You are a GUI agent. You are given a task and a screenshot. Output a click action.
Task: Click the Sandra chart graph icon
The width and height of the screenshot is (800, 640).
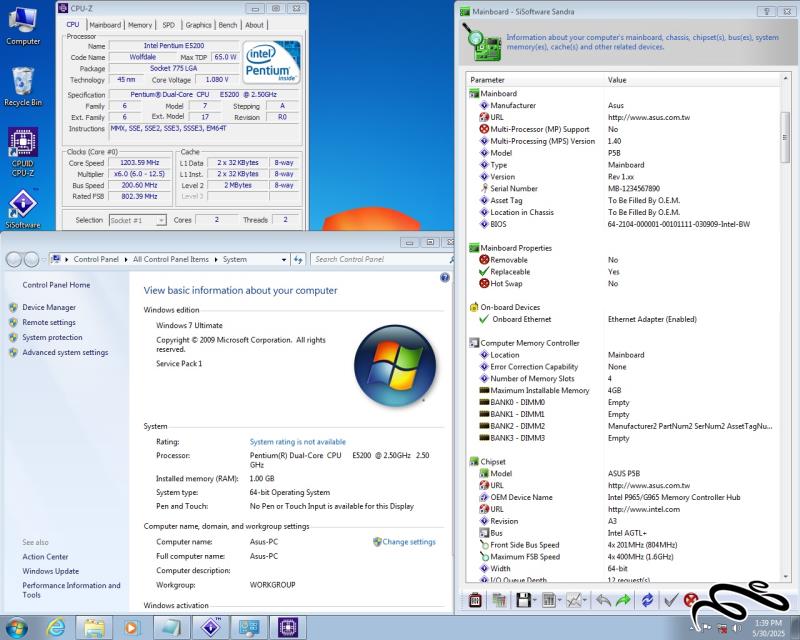573,600
